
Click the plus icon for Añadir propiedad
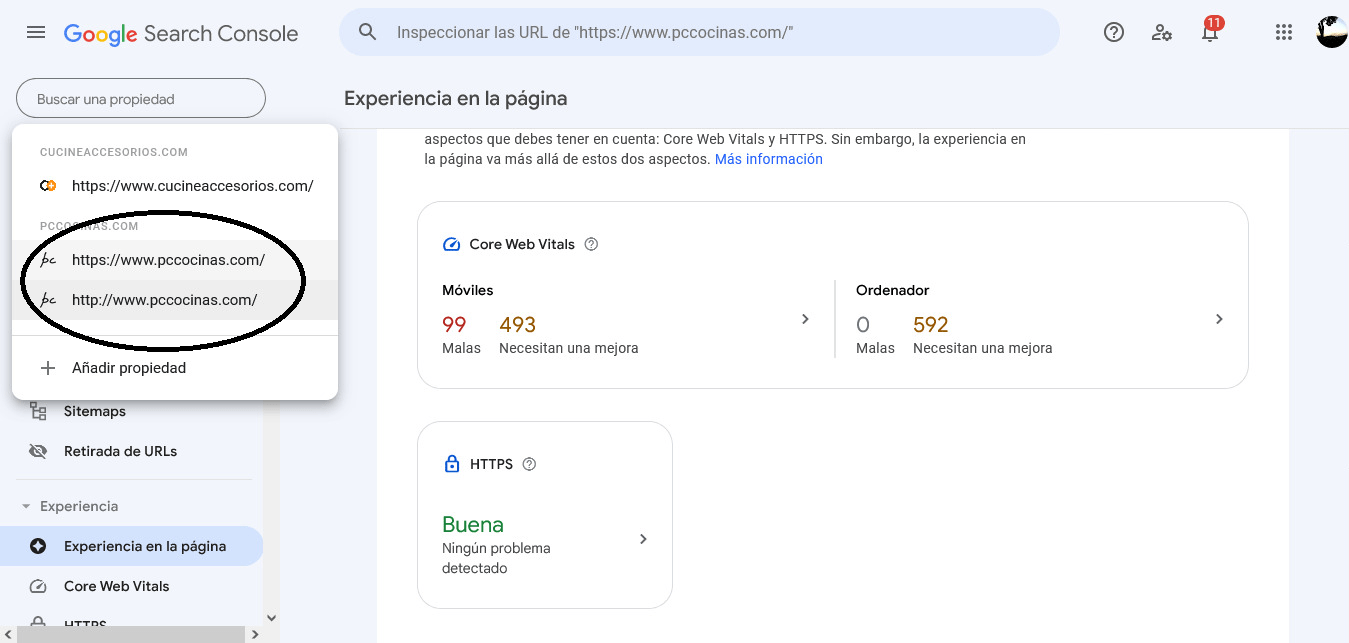(x=47, y=368)
